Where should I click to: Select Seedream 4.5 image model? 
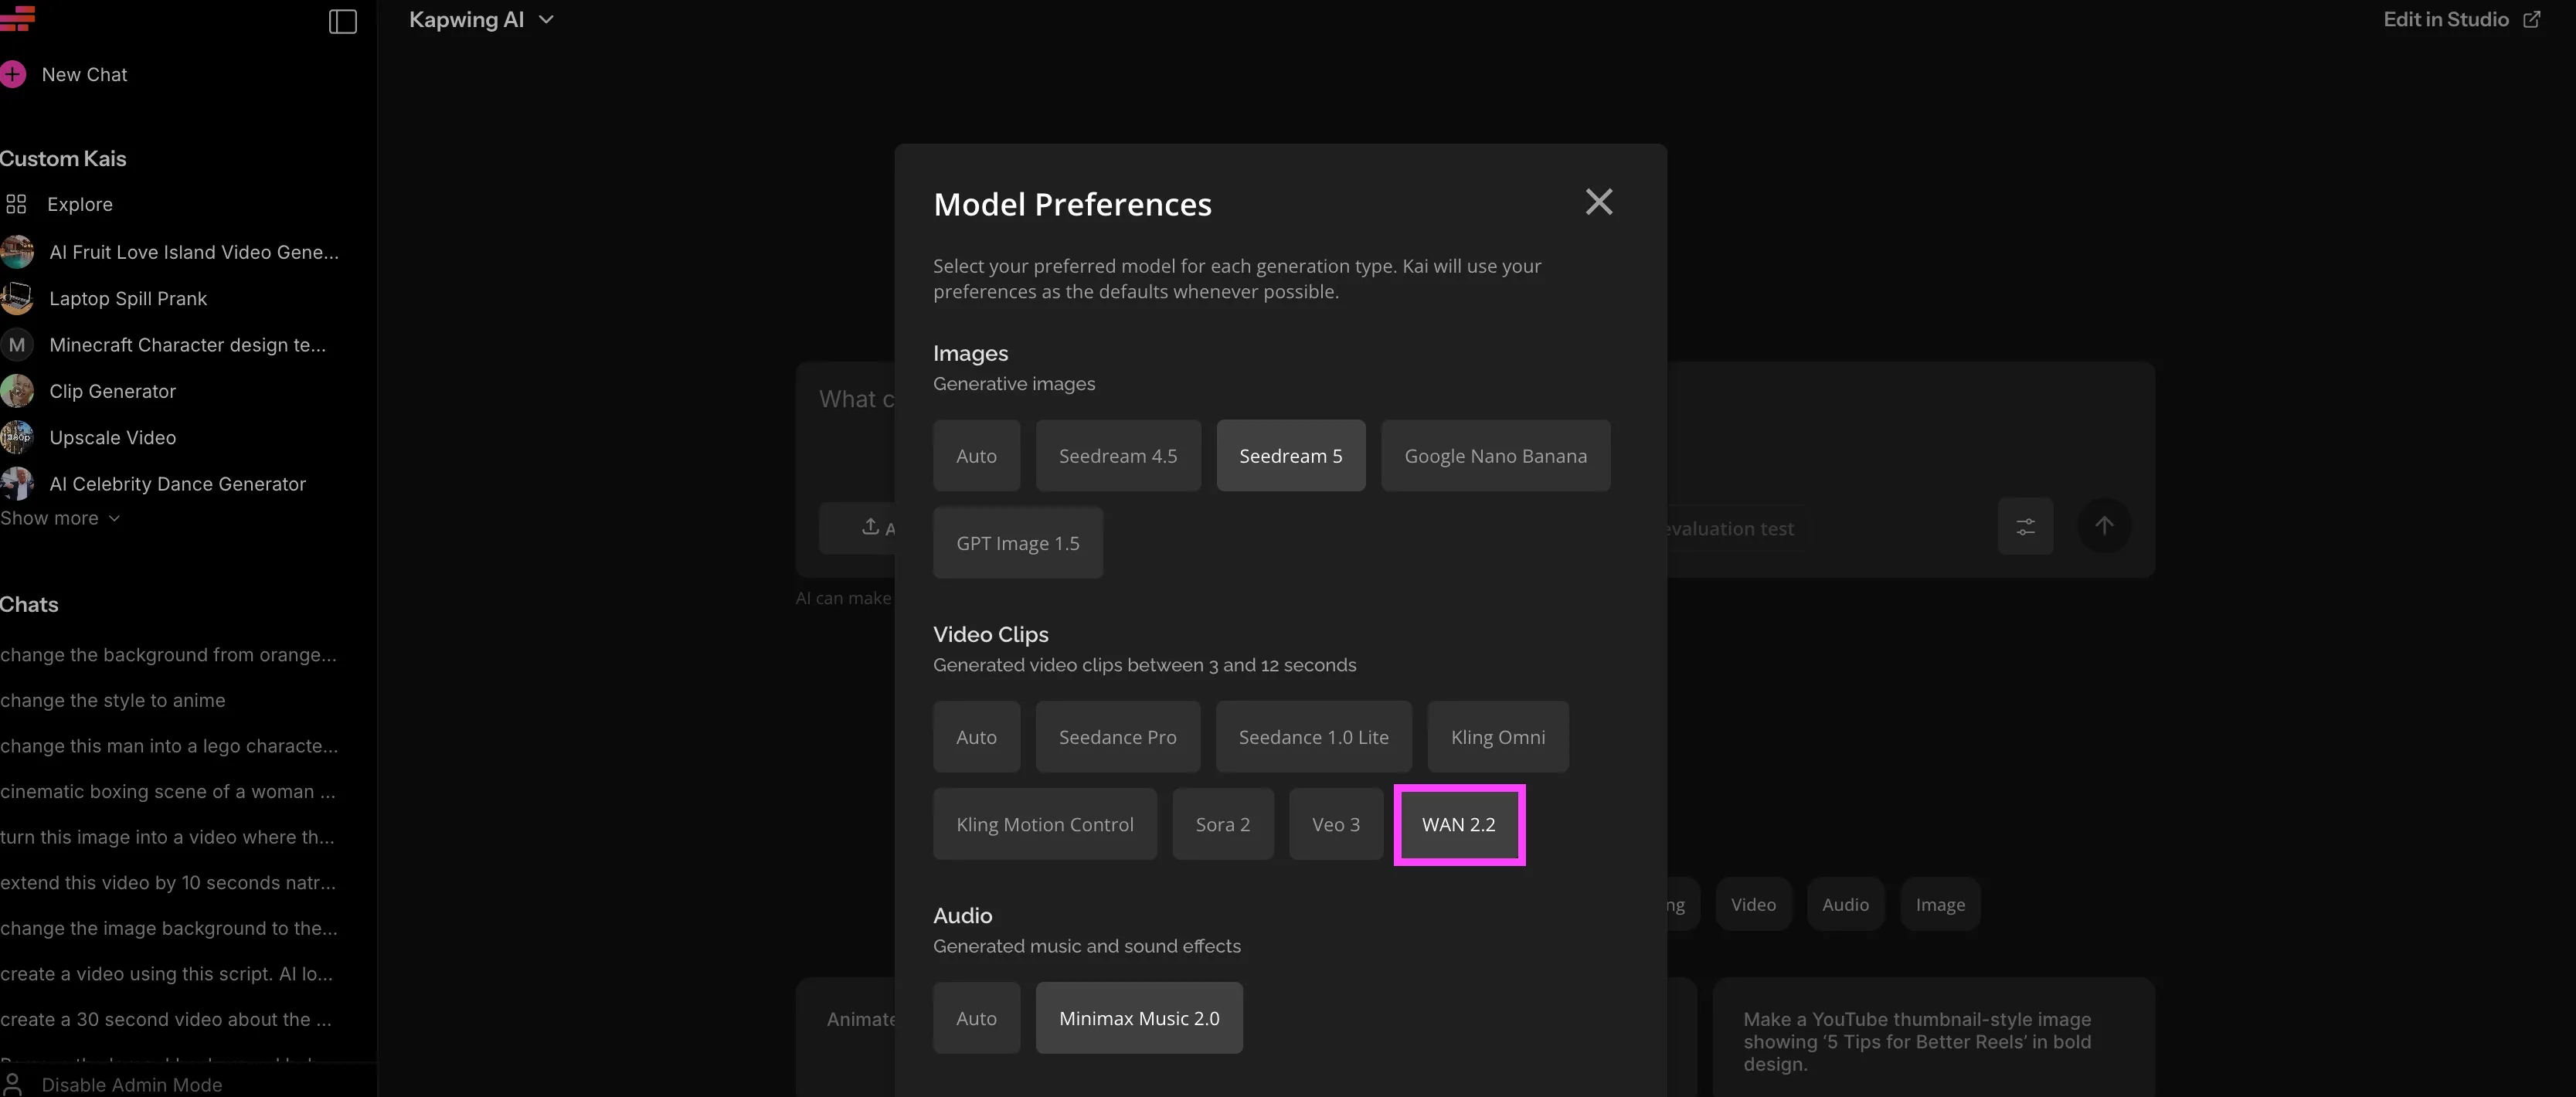pos(1118,456)
